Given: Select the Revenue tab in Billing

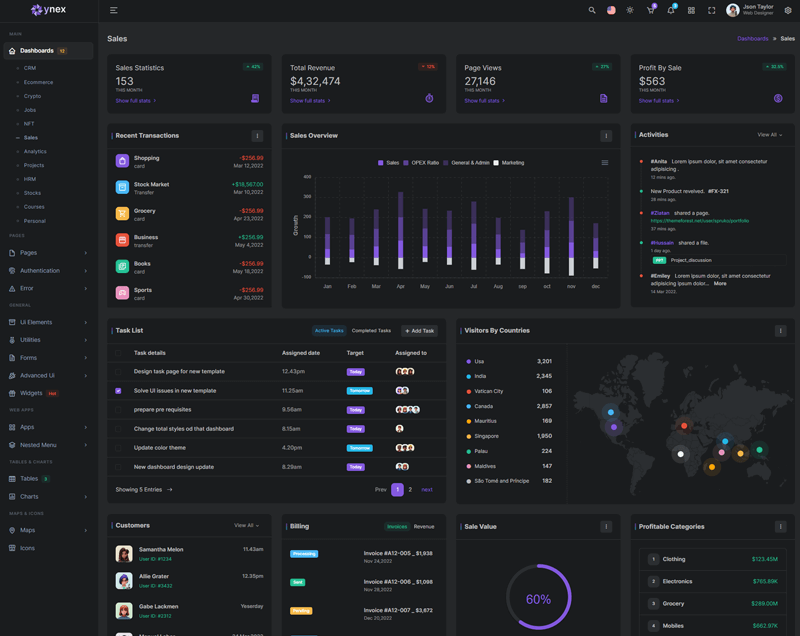Looking at the screenshot, I should point(424,526).
